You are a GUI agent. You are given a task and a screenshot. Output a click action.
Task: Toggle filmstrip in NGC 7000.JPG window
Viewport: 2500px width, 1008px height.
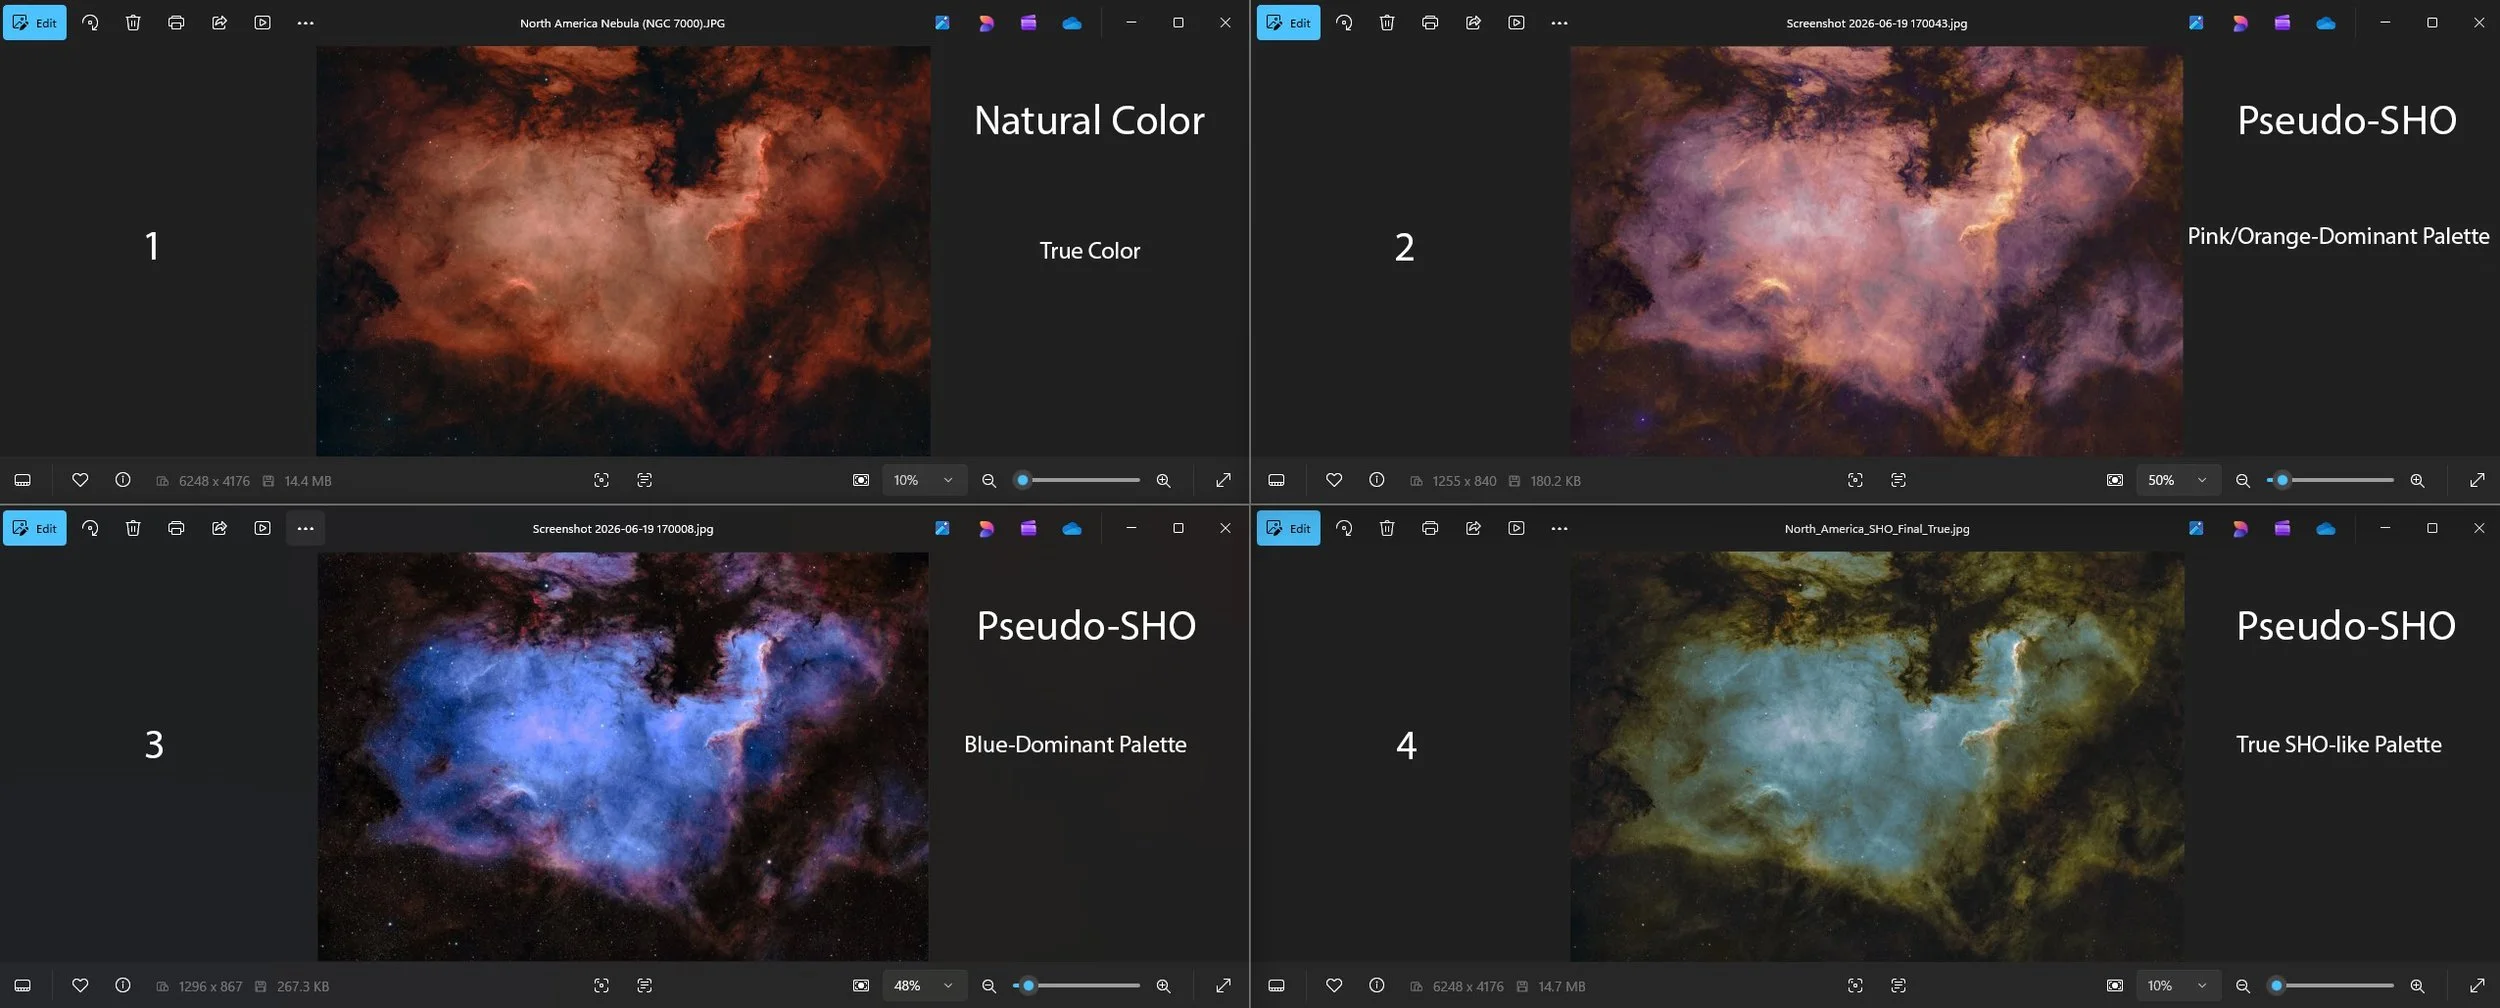coord(22,480)
